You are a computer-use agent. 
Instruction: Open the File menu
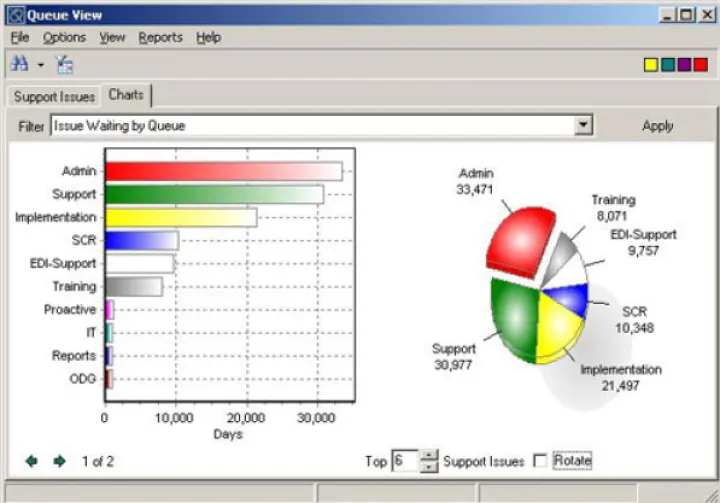[20, 37]
